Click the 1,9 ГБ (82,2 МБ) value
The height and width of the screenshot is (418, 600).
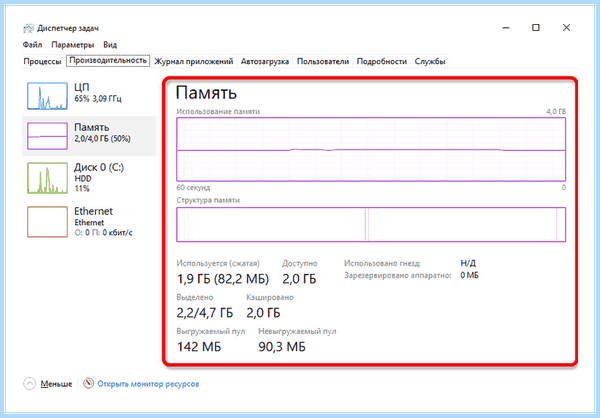coord(223,279)
